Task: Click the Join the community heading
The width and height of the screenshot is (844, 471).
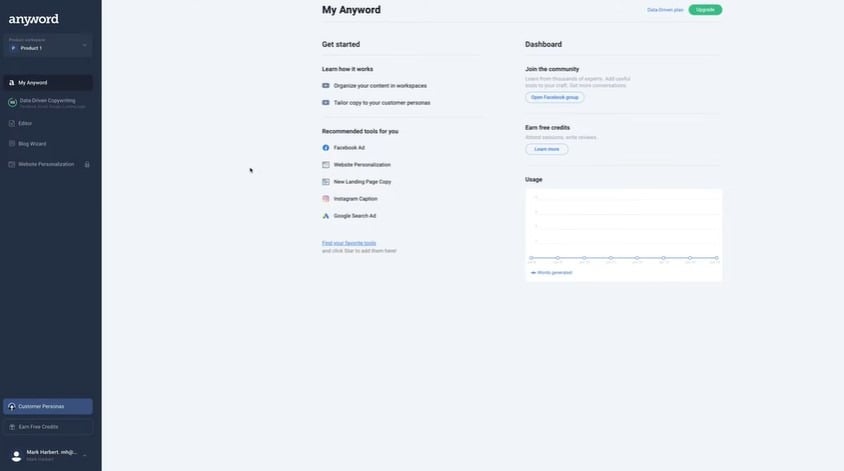Action: pos(552,69)
